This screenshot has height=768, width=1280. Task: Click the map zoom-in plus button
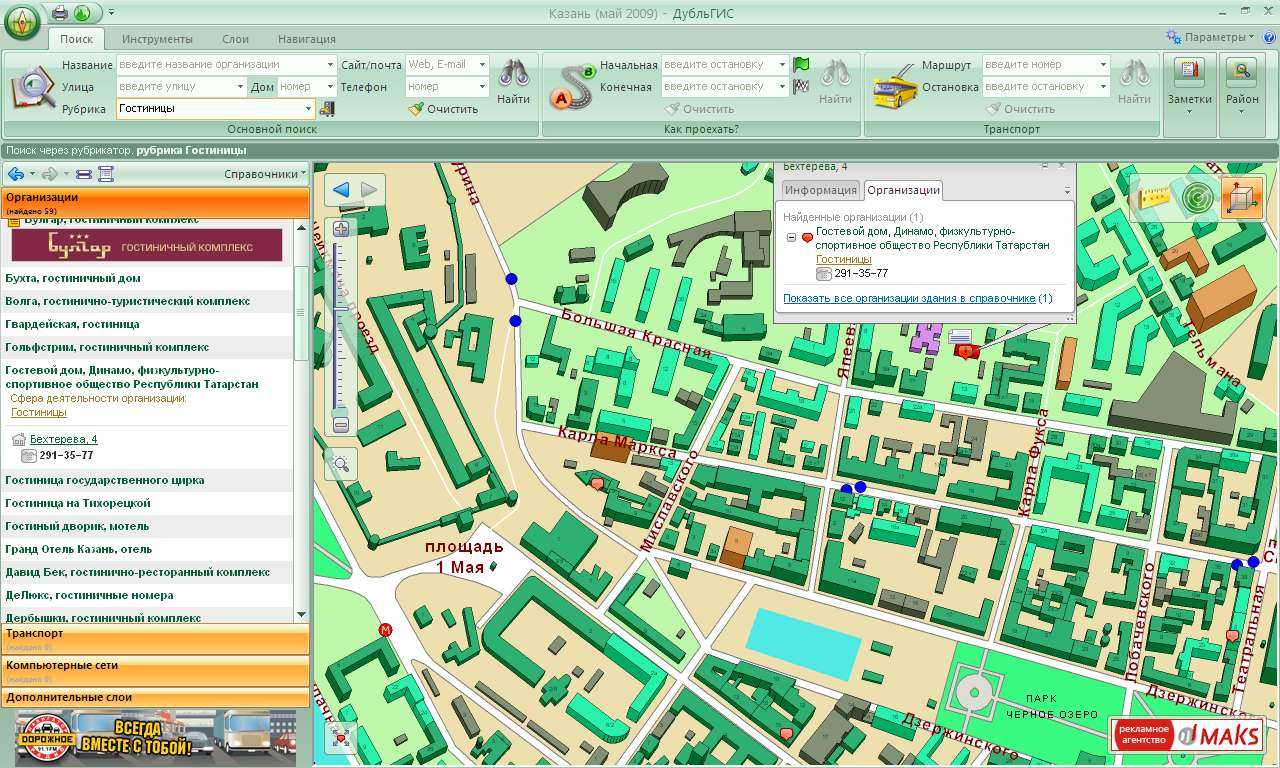click(x=341, y=228)
